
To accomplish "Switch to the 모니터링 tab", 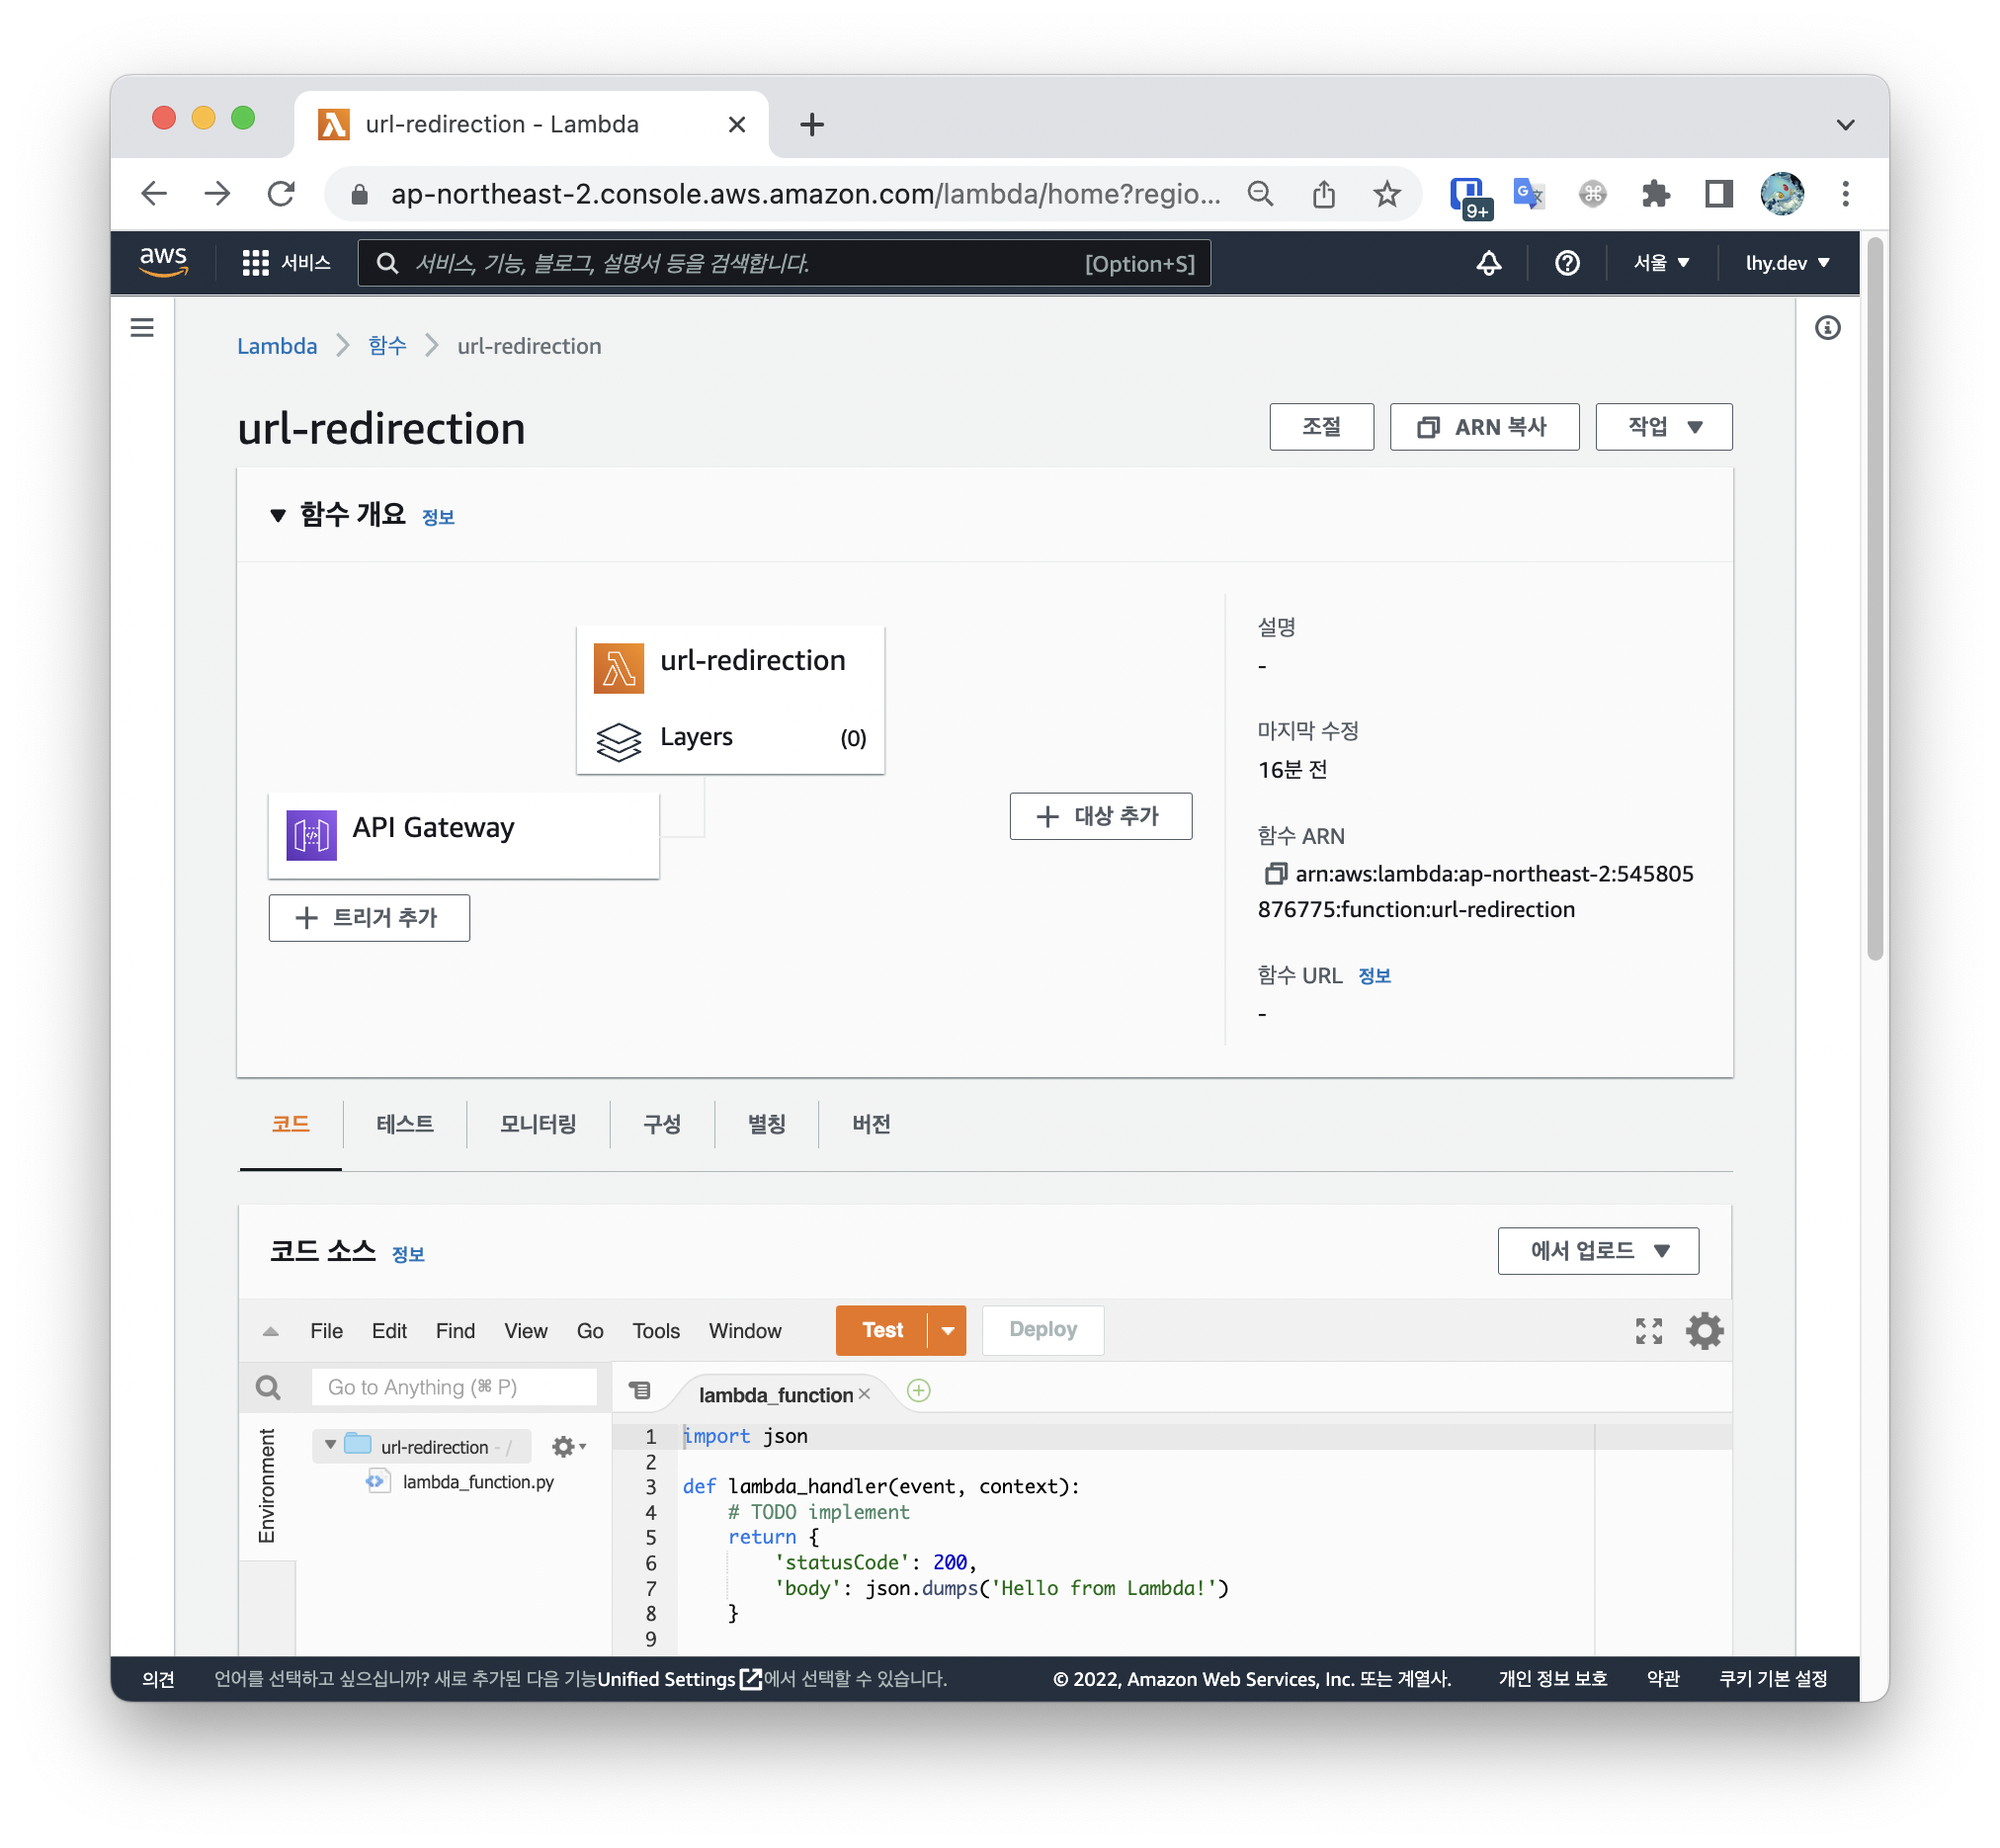I will [x=538, y=1124].
